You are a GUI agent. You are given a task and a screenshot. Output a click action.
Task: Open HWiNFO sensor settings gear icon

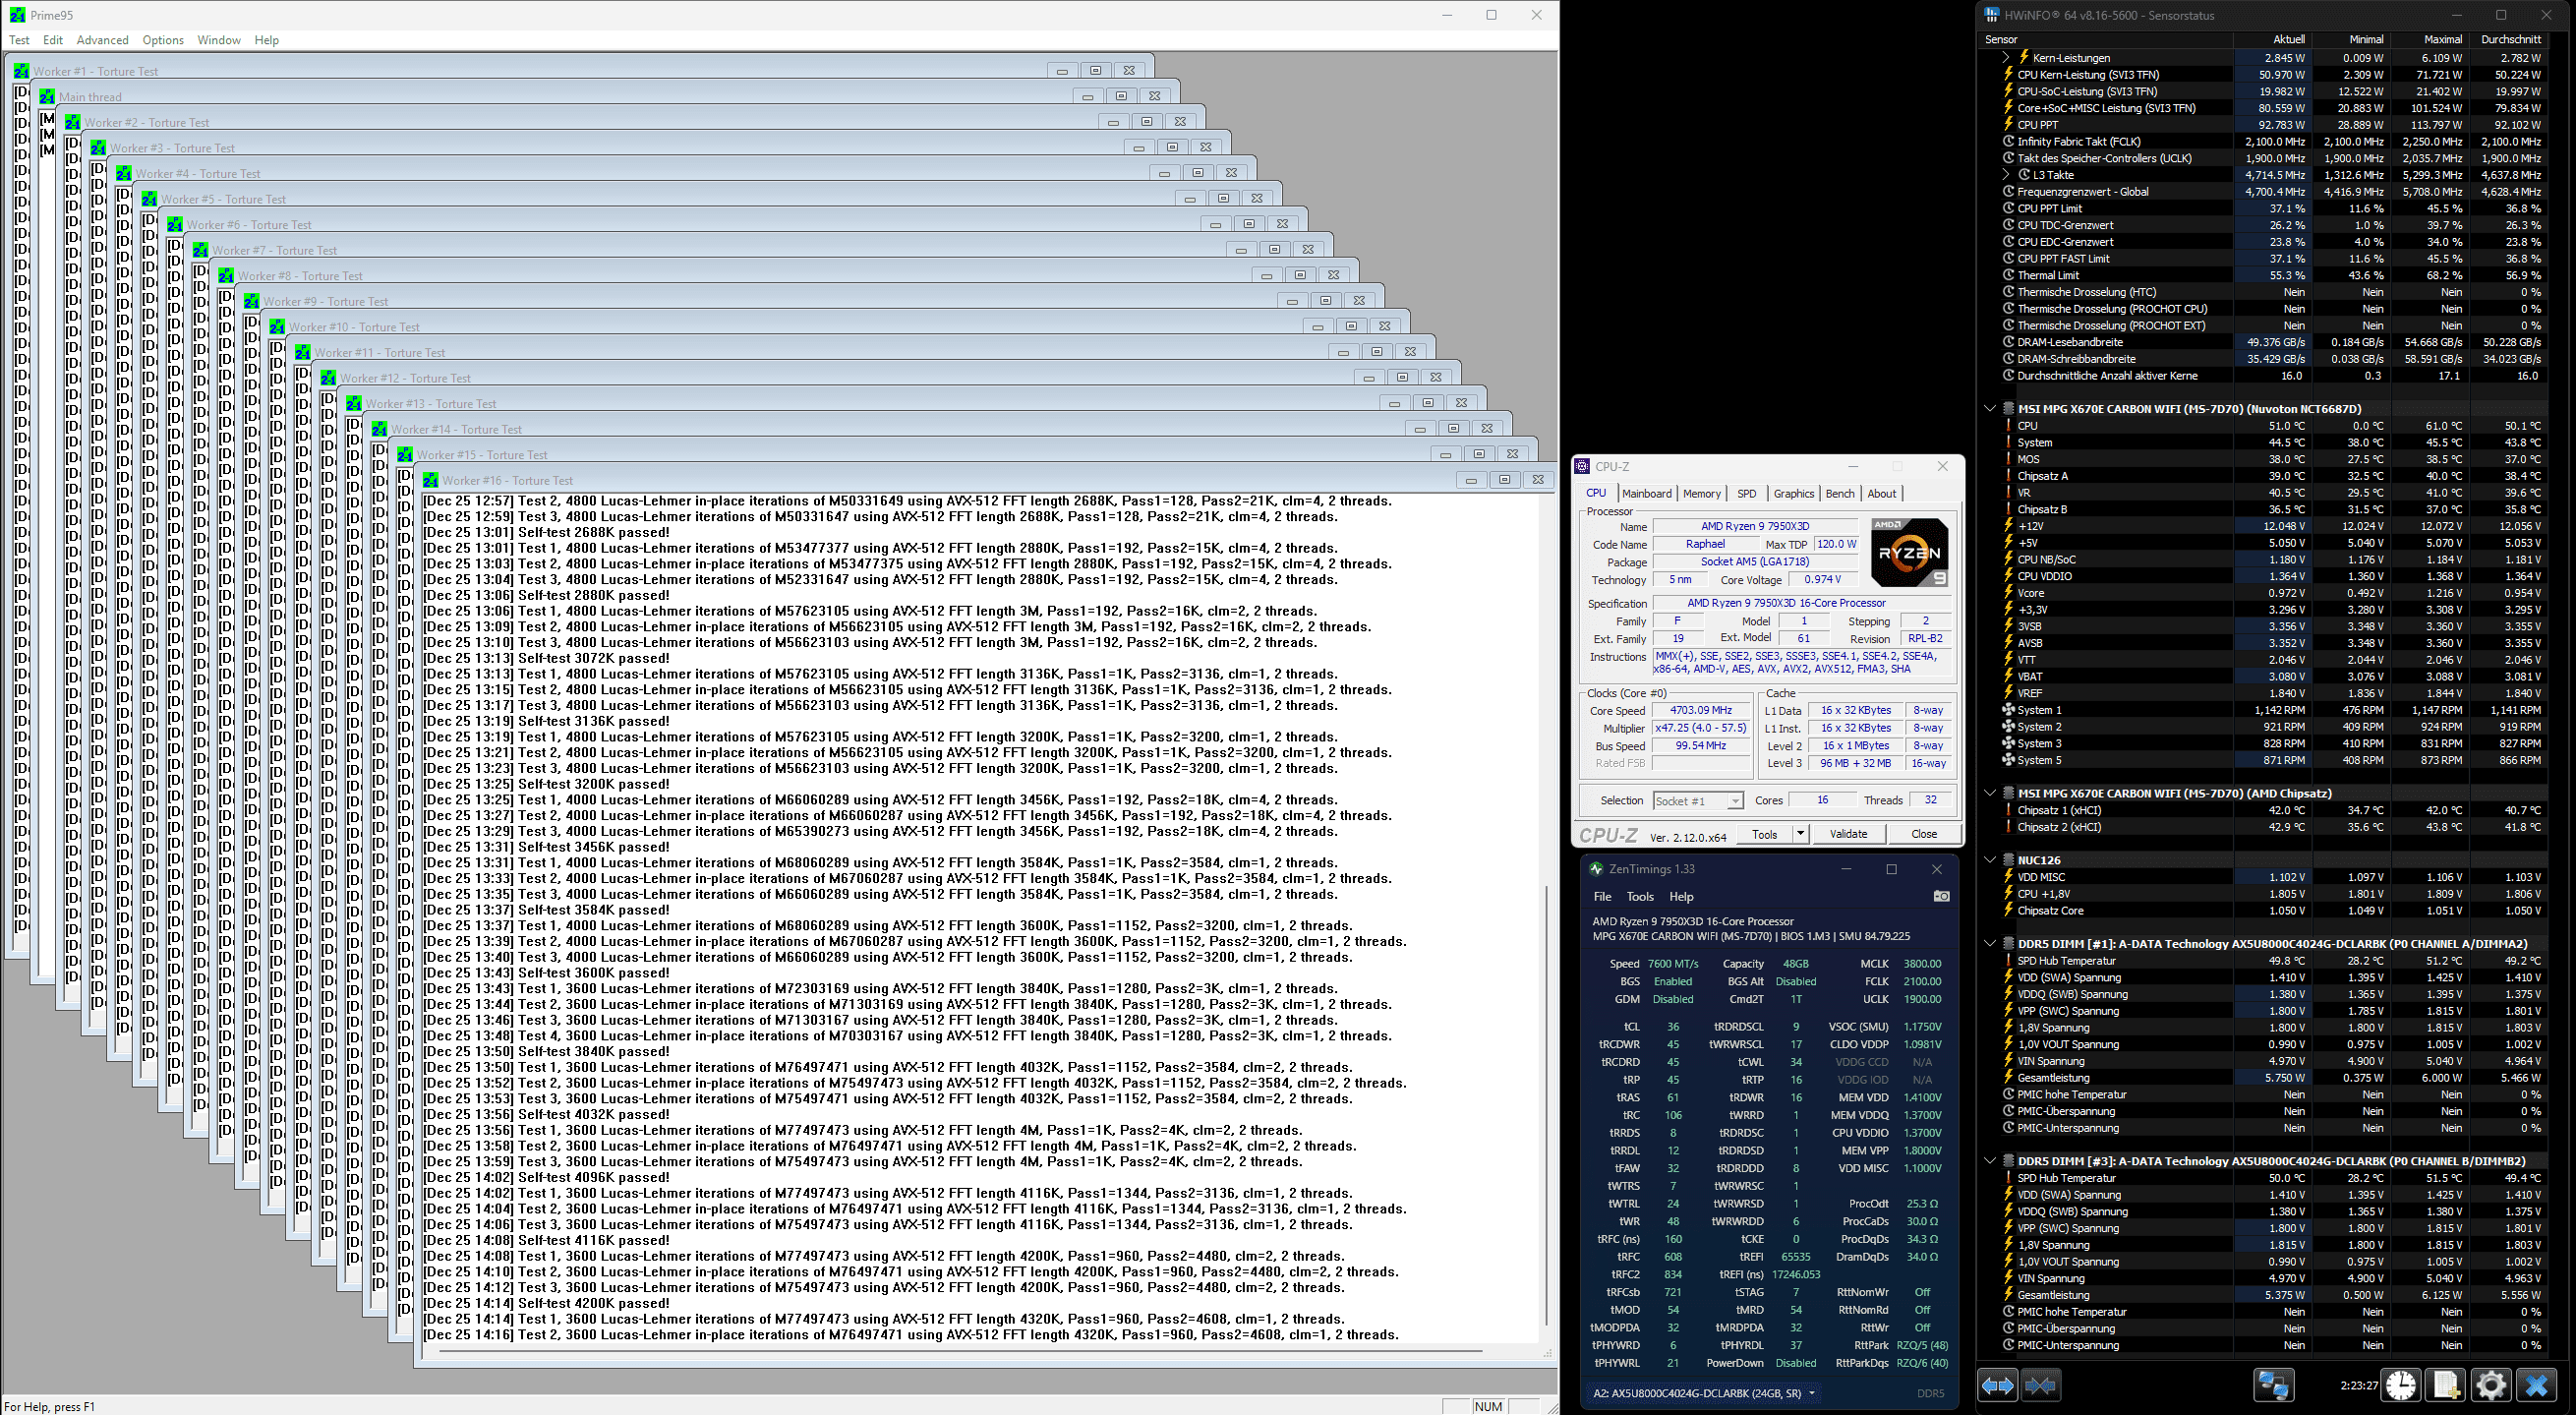click(x=2490, y=1385)
